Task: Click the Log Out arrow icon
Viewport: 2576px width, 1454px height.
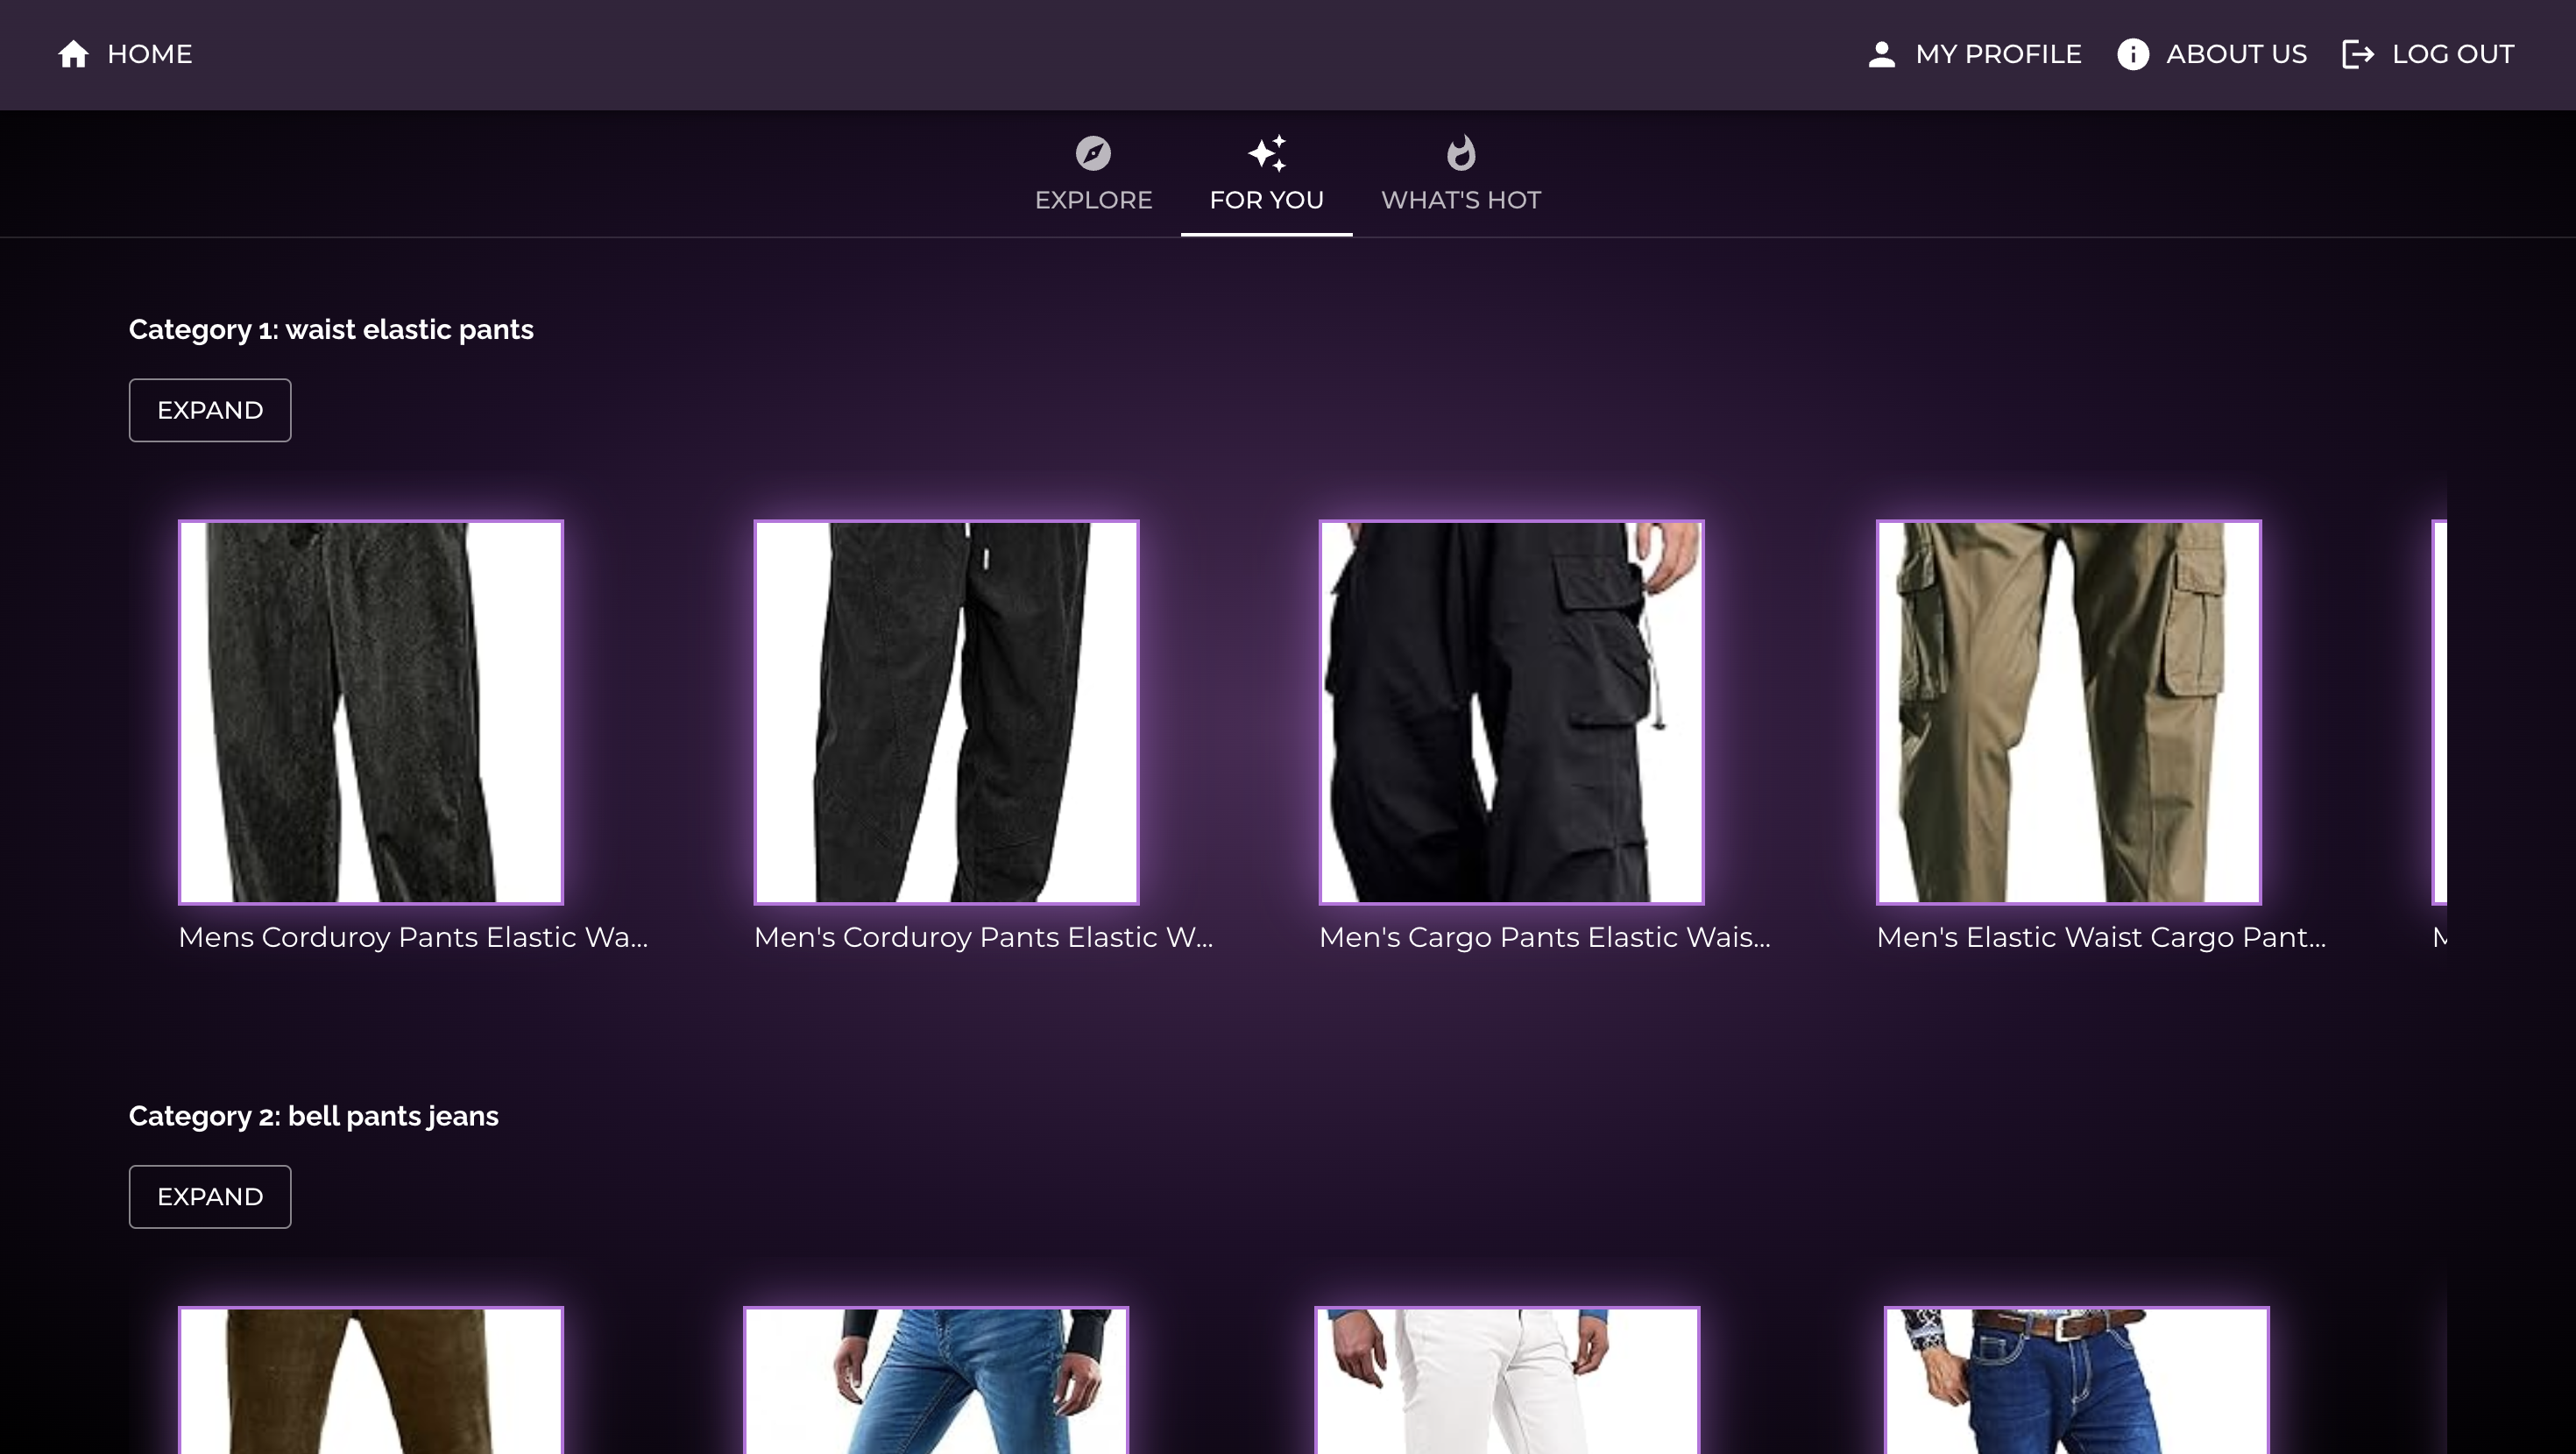Action: coord(2357,54)
